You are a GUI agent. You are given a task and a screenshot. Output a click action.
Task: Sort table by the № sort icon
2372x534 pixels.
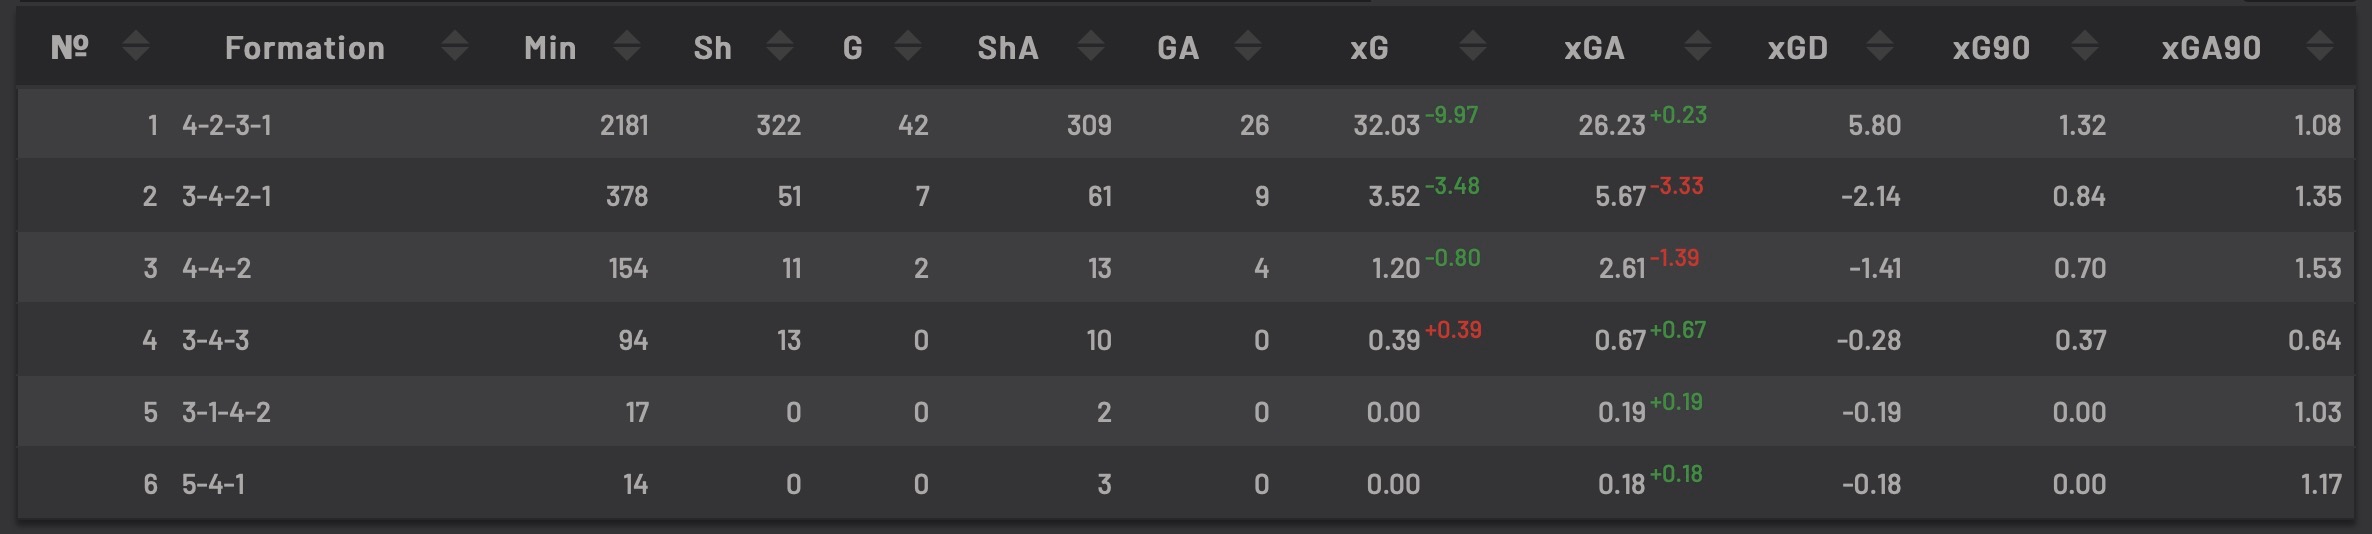point(135,46)
